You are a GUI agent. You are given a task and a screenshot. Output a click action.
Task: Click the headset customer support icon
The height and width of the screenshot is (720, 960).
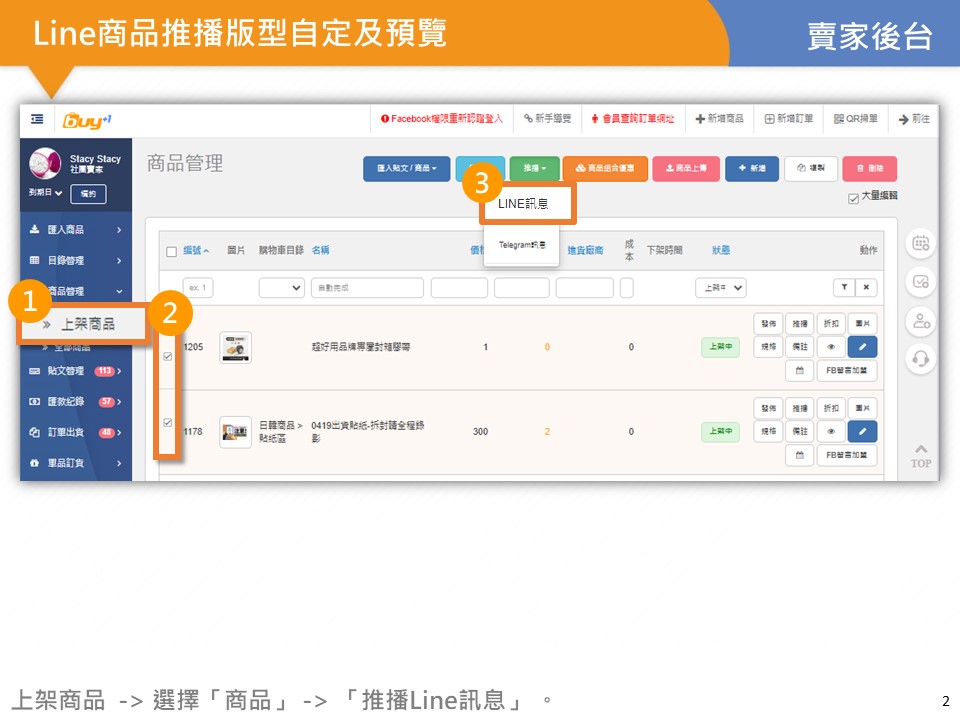(921, 357)
